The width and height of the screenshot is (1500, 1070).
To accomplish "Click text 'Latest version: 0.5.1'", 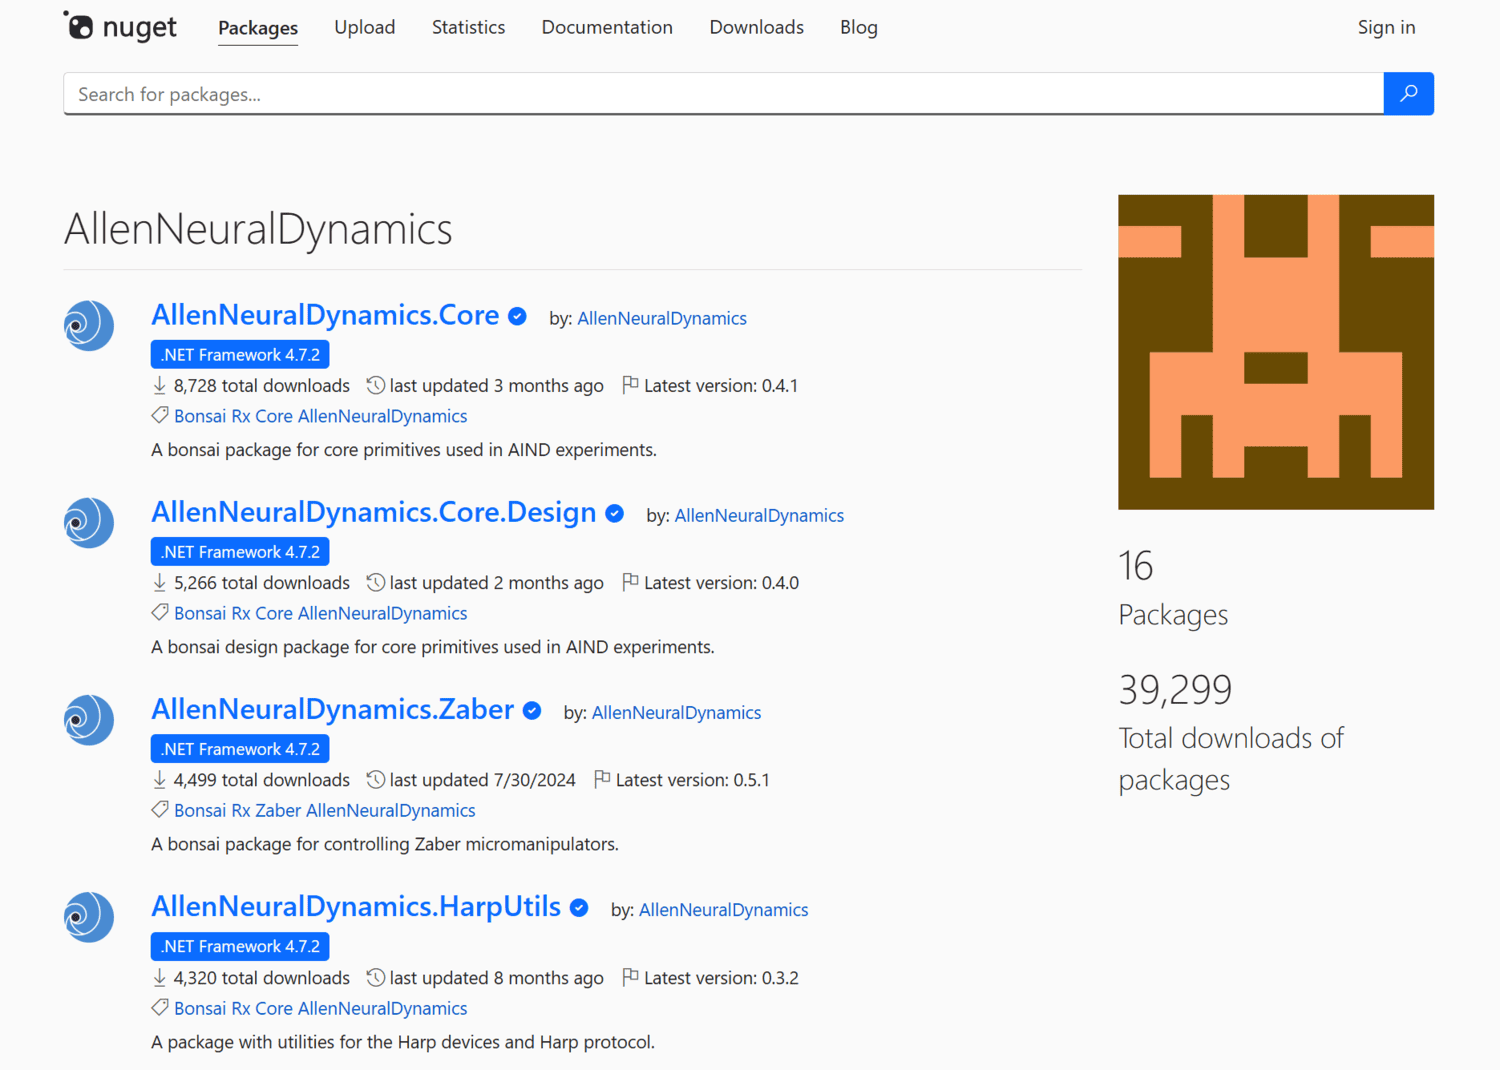I will (x=693, y=780).
